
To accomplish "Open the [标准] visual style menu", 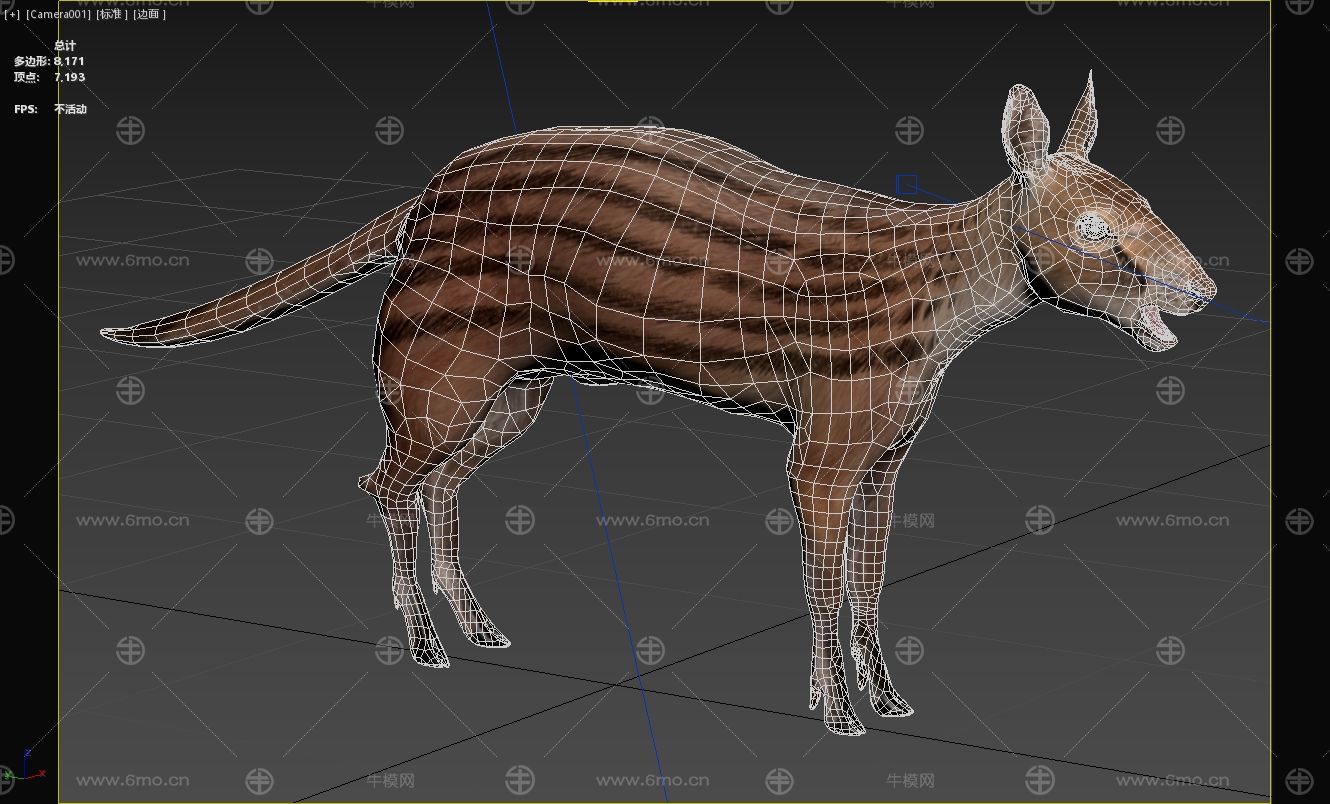I will pyautogui.click(x=112, y=14).
